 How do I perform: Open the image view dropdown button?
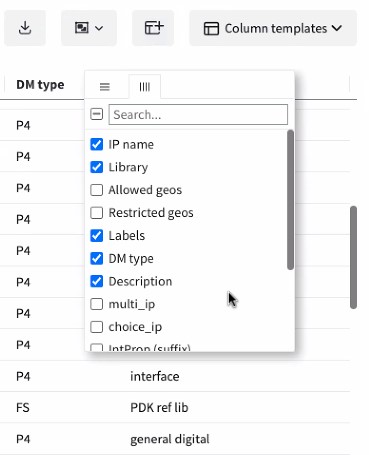(x=89, y=28)
